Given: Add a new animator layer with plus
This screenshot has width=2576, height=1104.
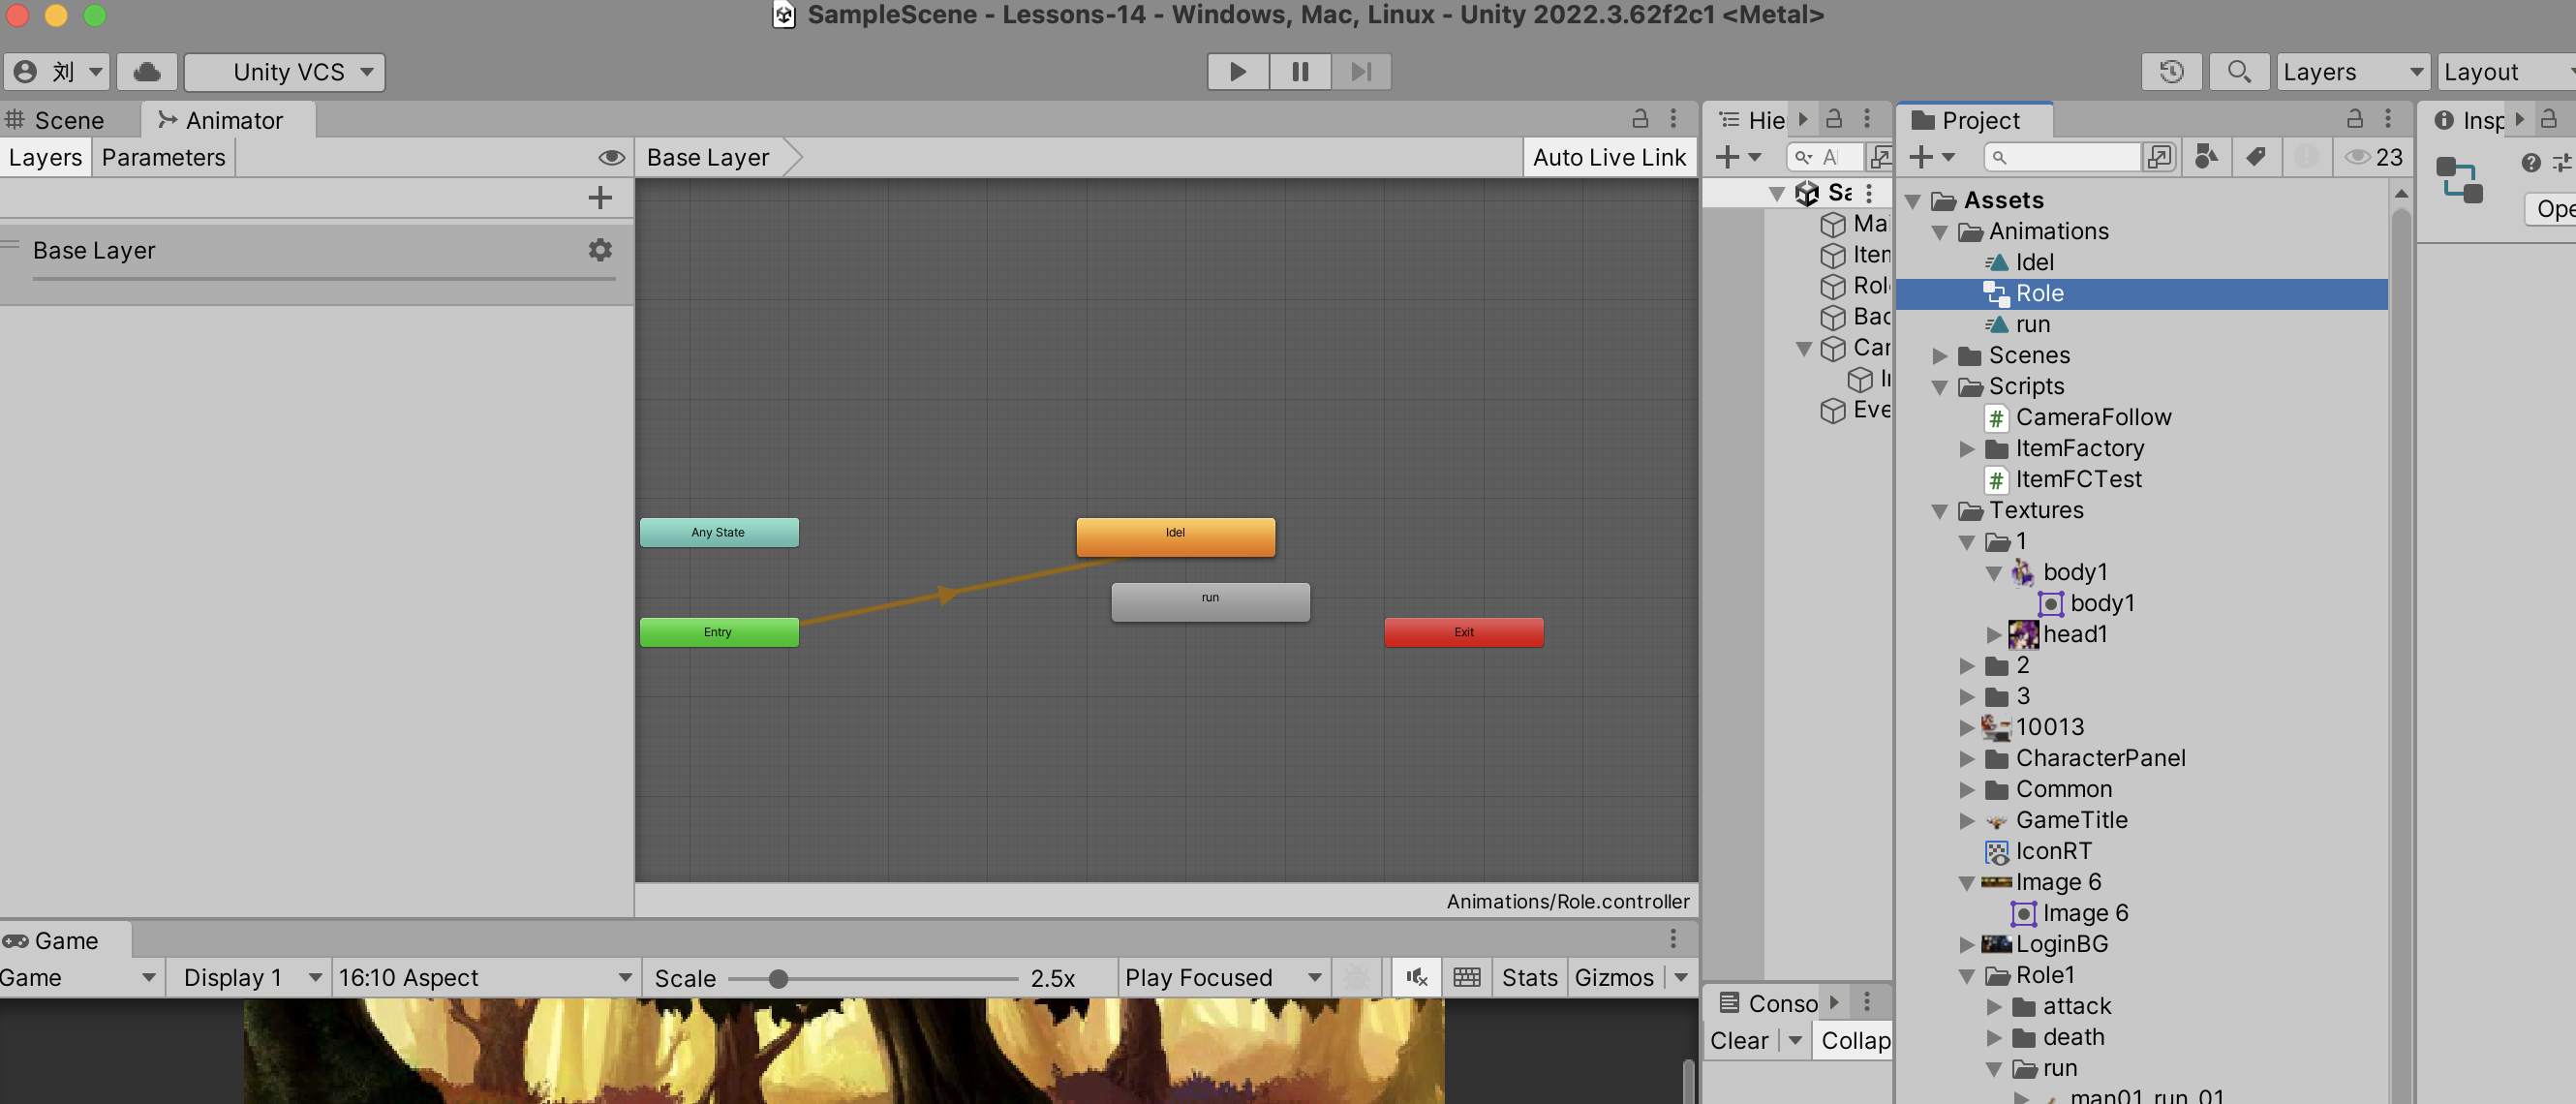Looking at the screenshot, I should [600, 198].
